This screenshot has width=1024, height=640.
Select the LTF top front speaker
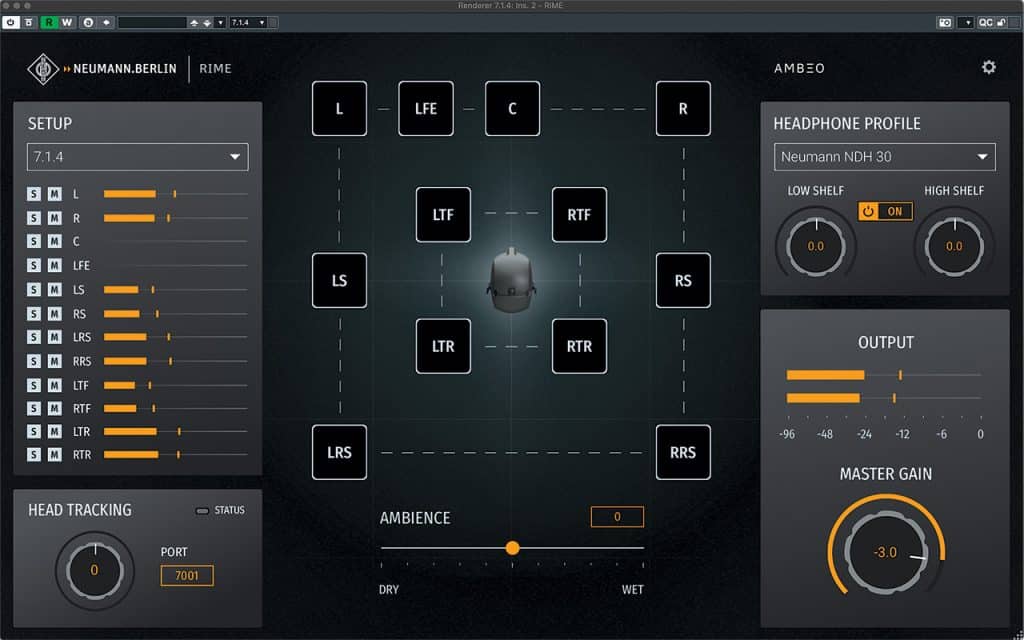[443, 215]
